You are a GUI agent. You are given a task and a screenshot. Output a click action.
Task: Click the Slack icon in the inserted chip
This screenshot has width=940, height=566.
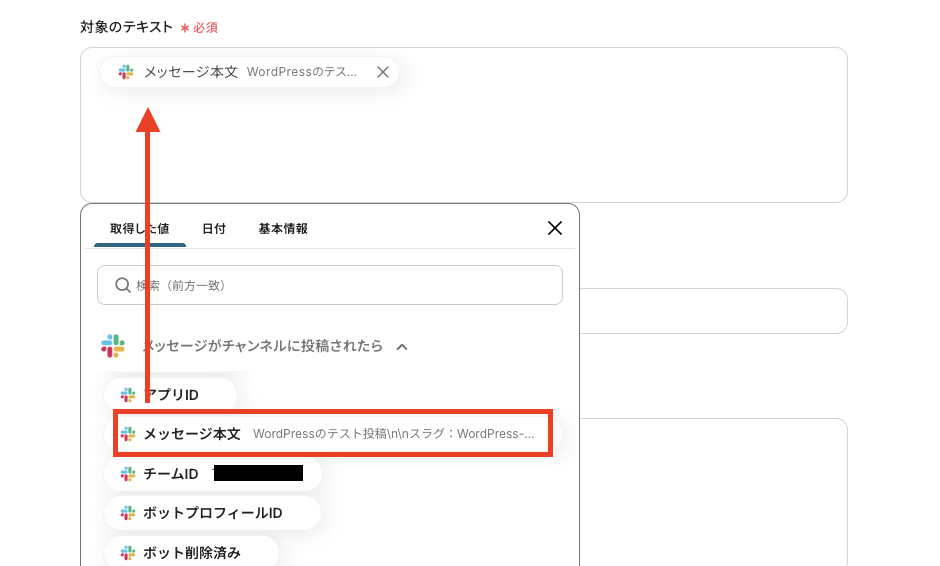126,72
